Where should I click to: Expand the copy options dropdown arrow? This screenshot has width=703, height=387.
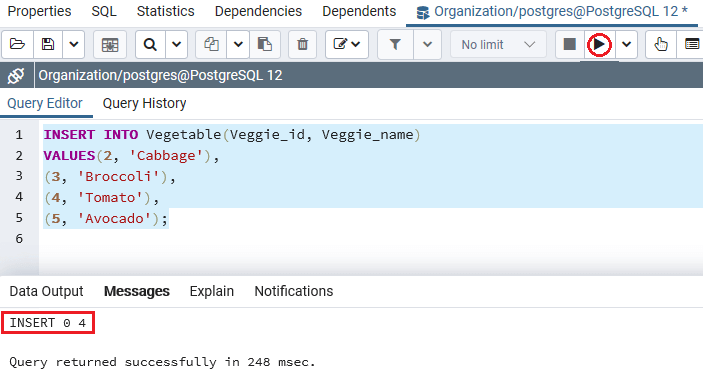238,44
